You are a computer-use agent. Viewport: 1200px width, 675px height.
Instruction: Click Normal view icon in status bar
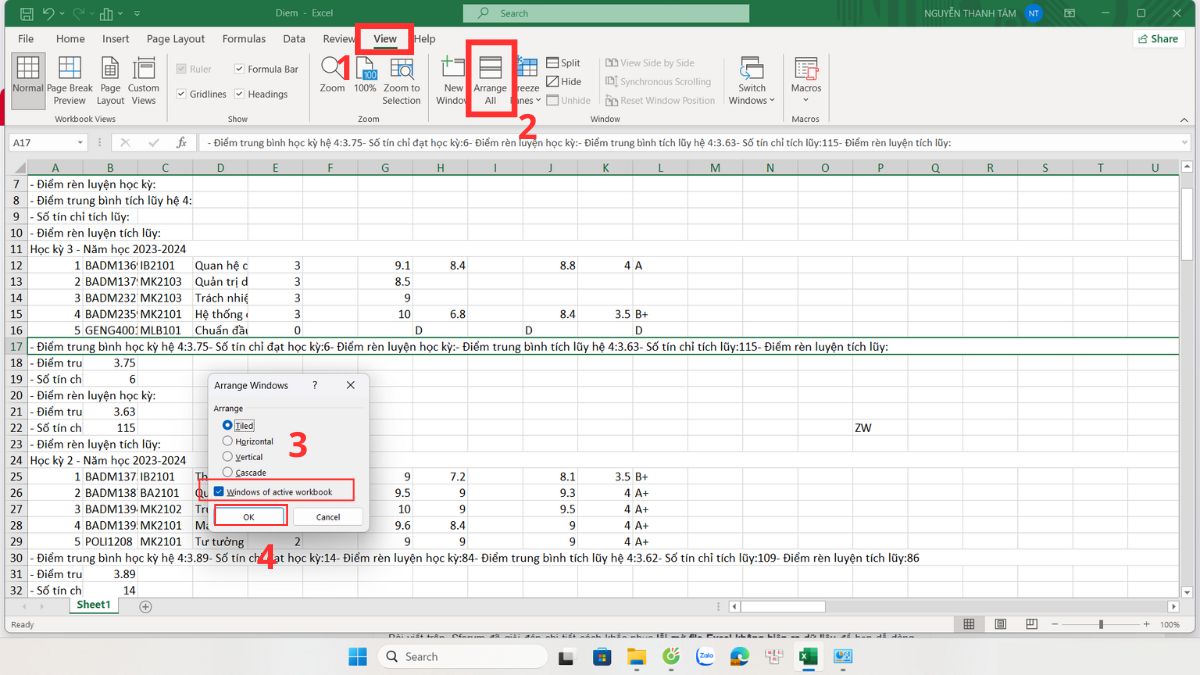(x=969, y=624)
